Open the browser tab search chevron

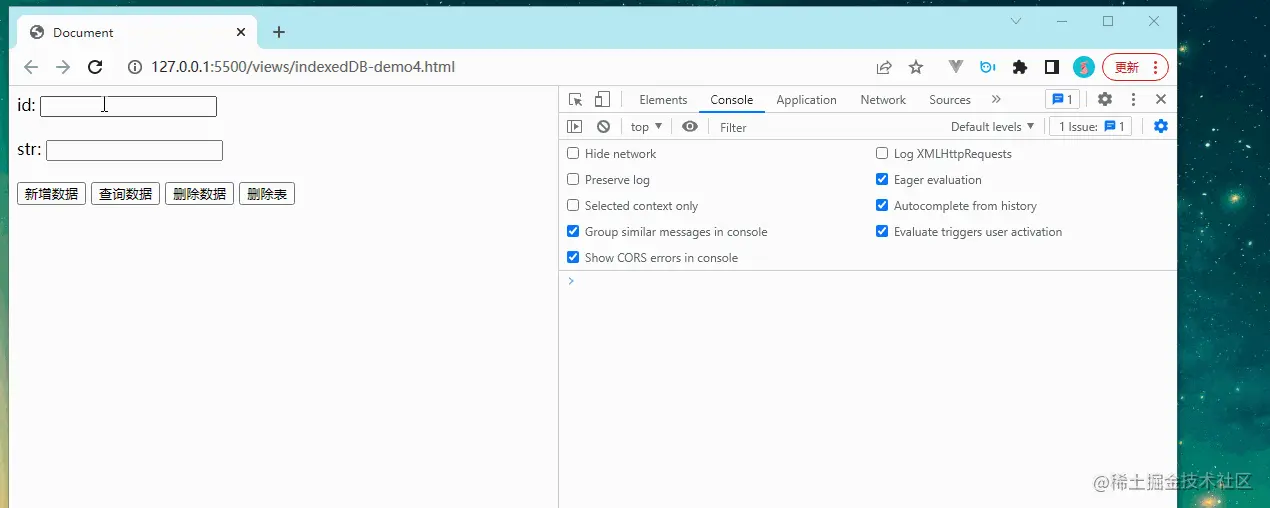(x=1016, y=21)
